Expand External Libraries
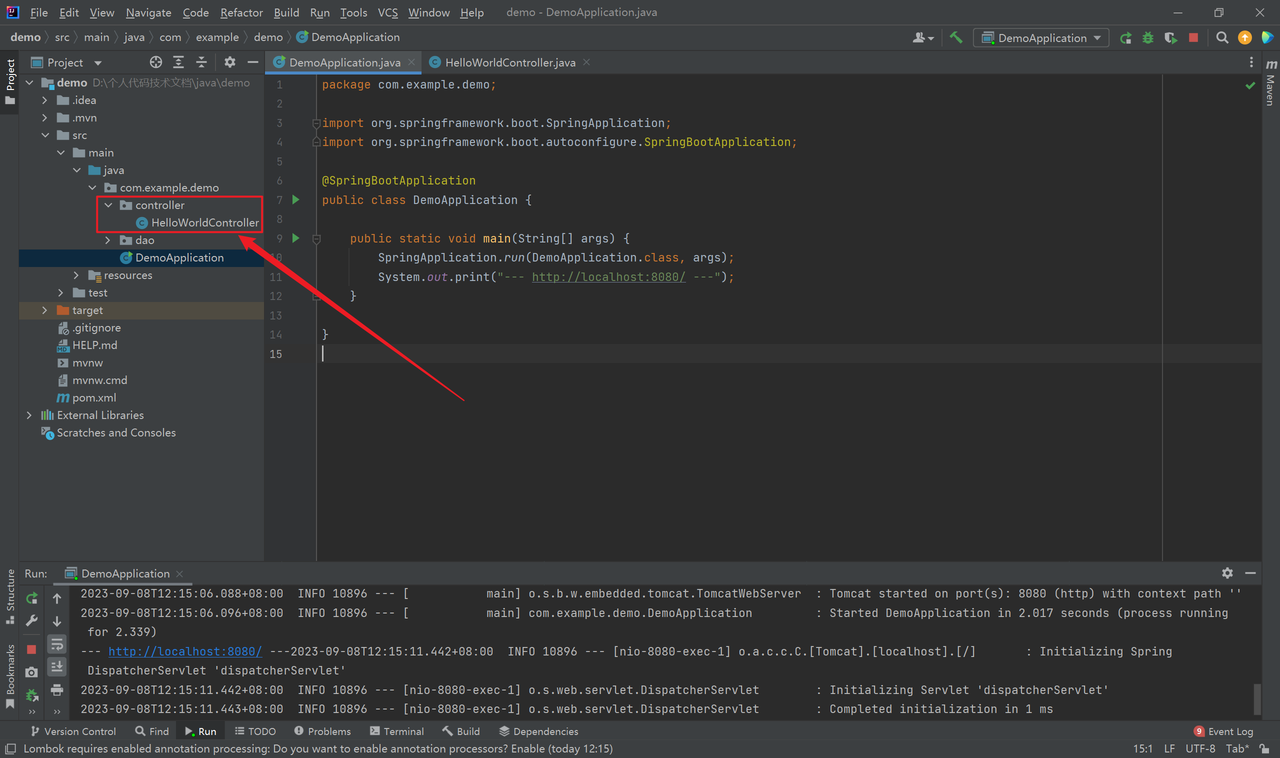Viewport: 1280px width, 758px height. tap(28, 415)
